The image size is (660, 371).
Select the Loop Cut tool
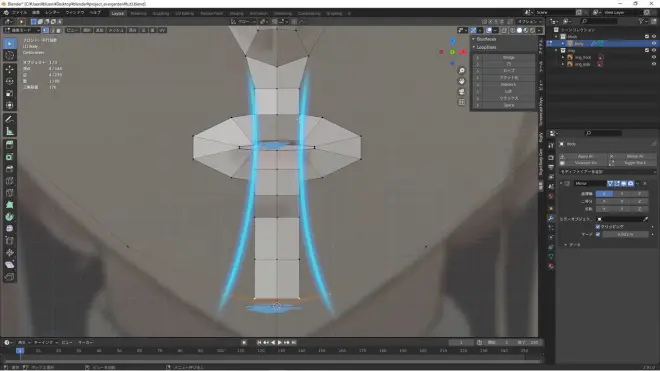coord(10,181)
